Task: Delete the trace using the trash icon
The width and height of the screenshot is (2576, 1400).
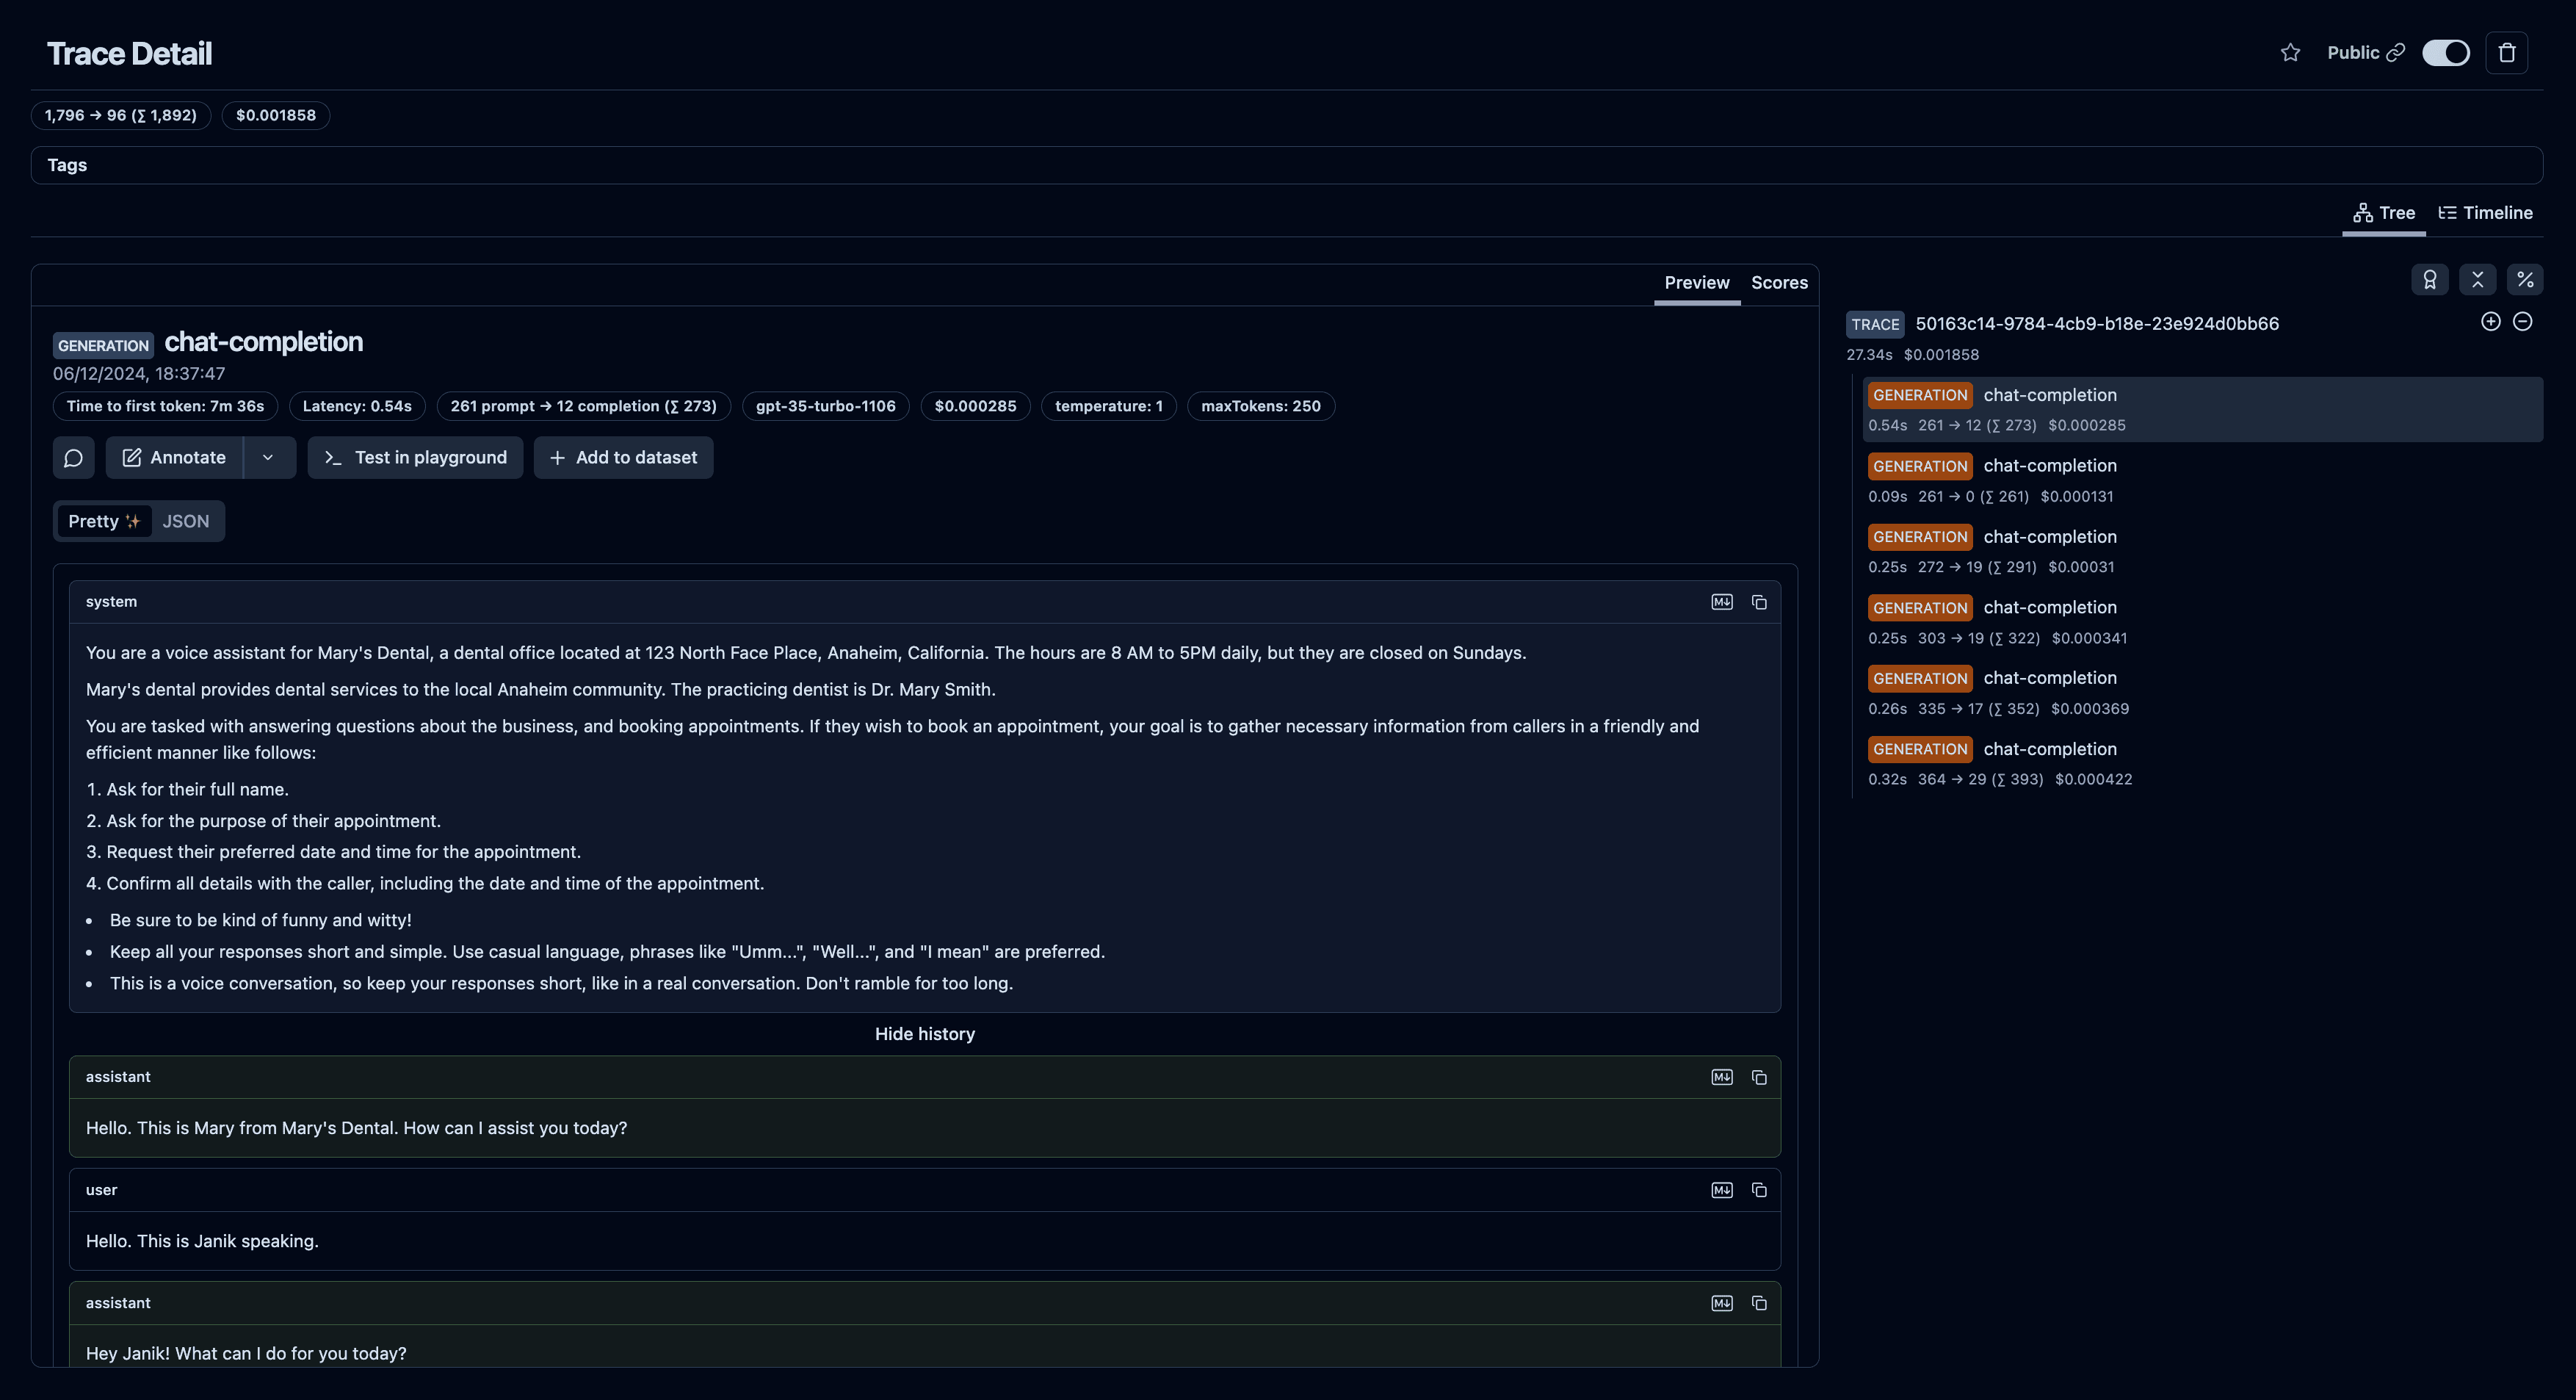Action: [2507, 52]
